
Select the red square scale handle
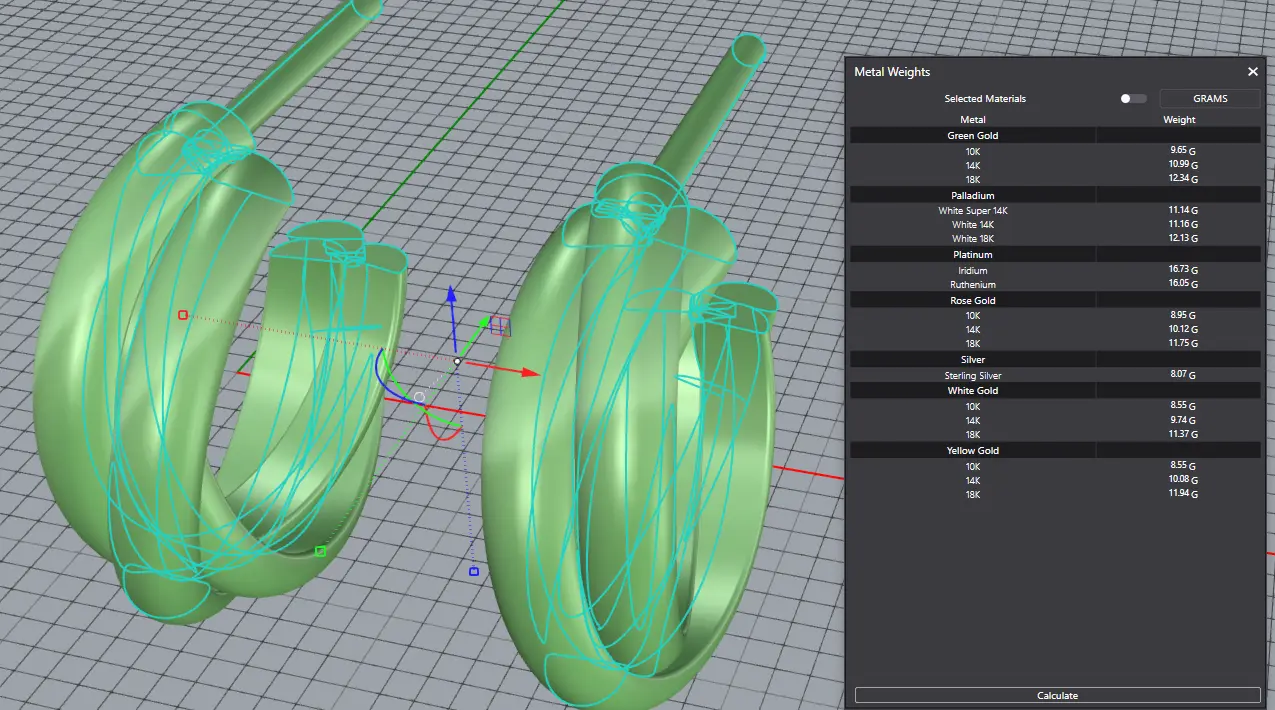coord(183,315)
